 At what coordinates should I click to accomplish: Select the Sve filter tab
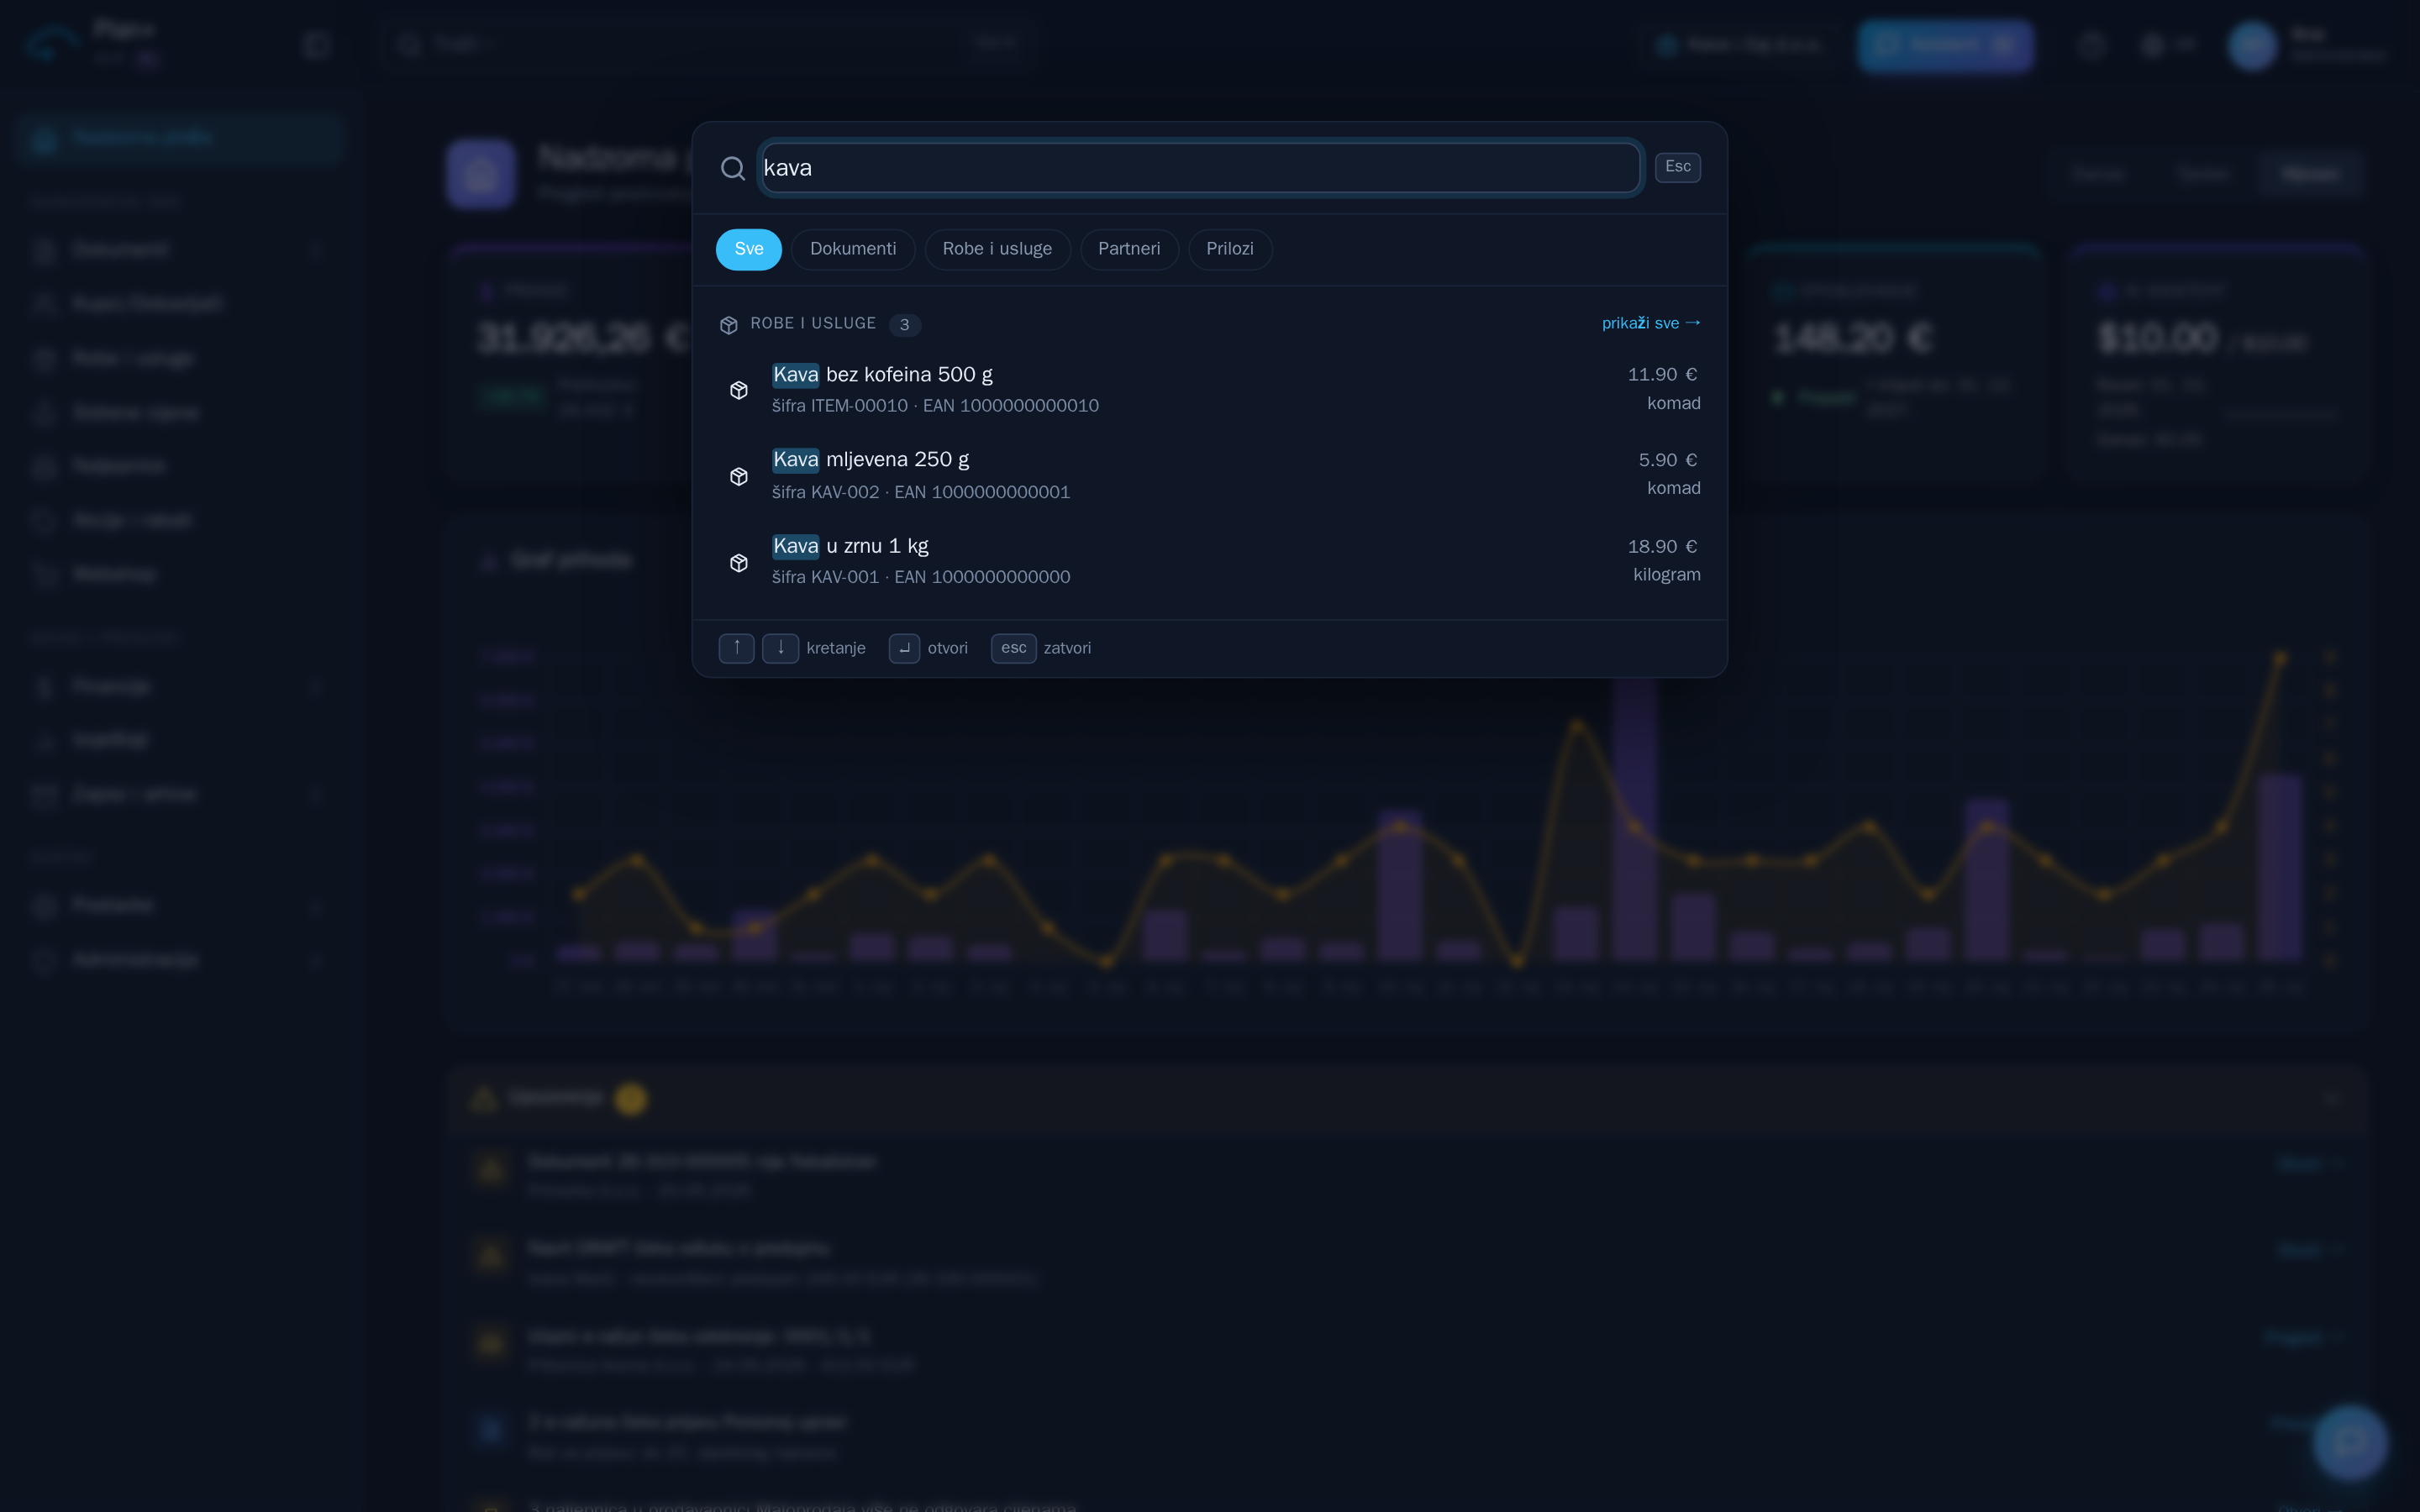coord(749,249)
